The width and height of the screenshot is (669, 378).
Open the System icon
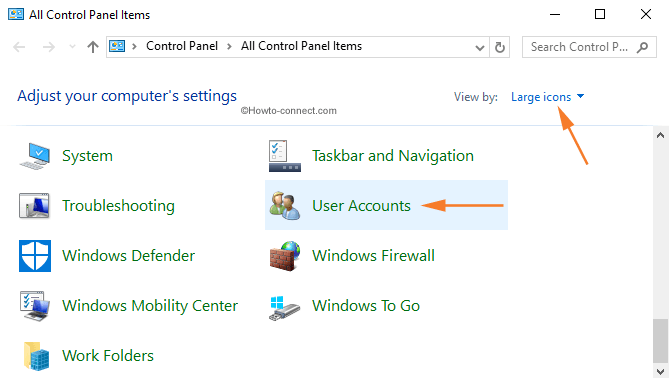point(35,156)
